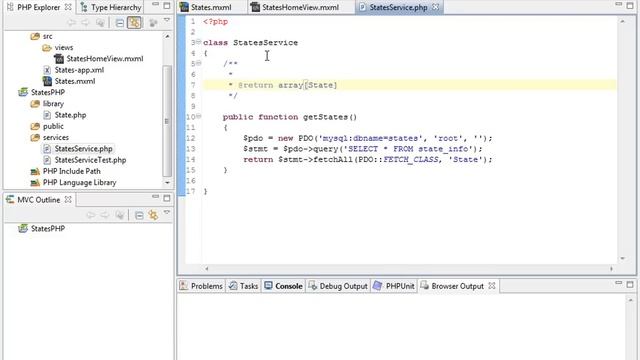Open the Console tab
The image size is (640, 360).
click(284, 286)
